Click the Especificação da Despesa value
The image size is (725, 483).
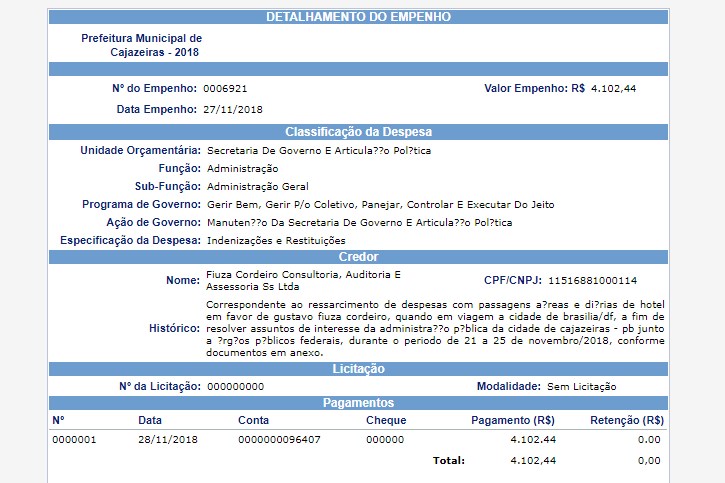276,240
